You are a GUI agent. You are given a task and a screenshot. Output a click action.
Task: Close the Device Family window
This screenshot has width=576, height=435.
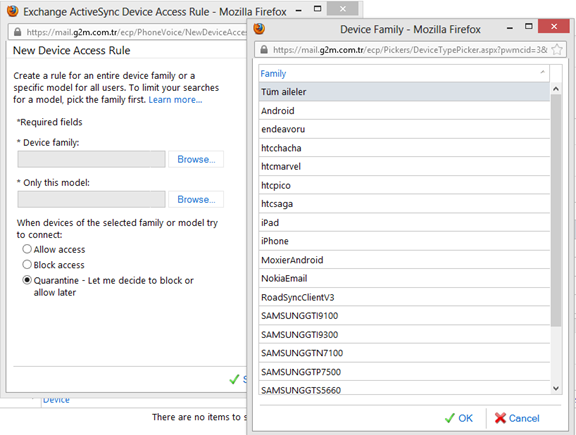click(x=554, y=26)
